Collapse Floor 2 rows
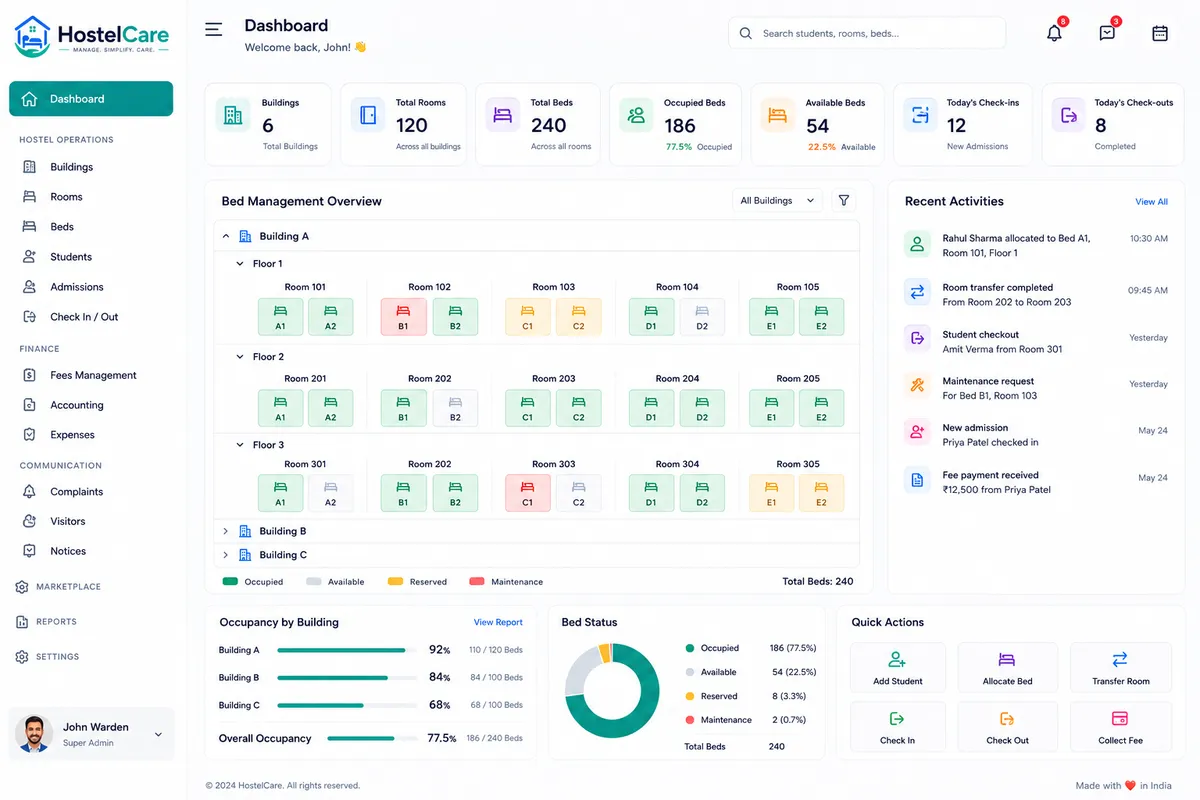The height and width of the screenshot is (800, 1200). [x=240, y=357]
